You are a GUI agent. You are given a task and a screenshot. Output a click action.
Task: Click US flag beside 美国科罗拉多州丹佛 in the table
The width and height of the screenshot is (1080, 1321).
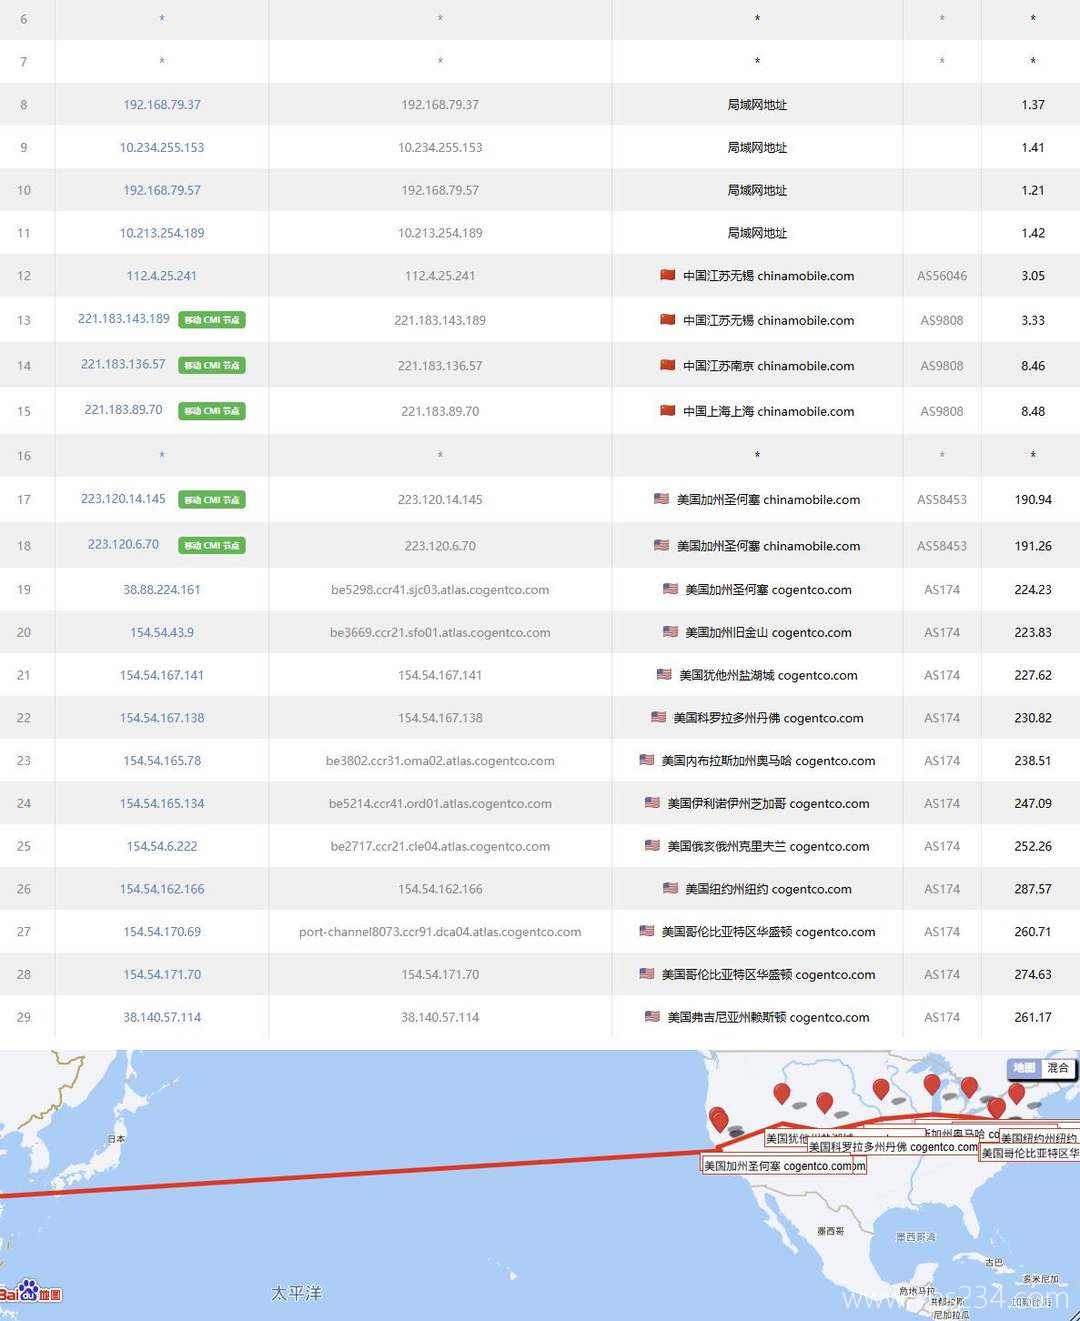point(658,717)
